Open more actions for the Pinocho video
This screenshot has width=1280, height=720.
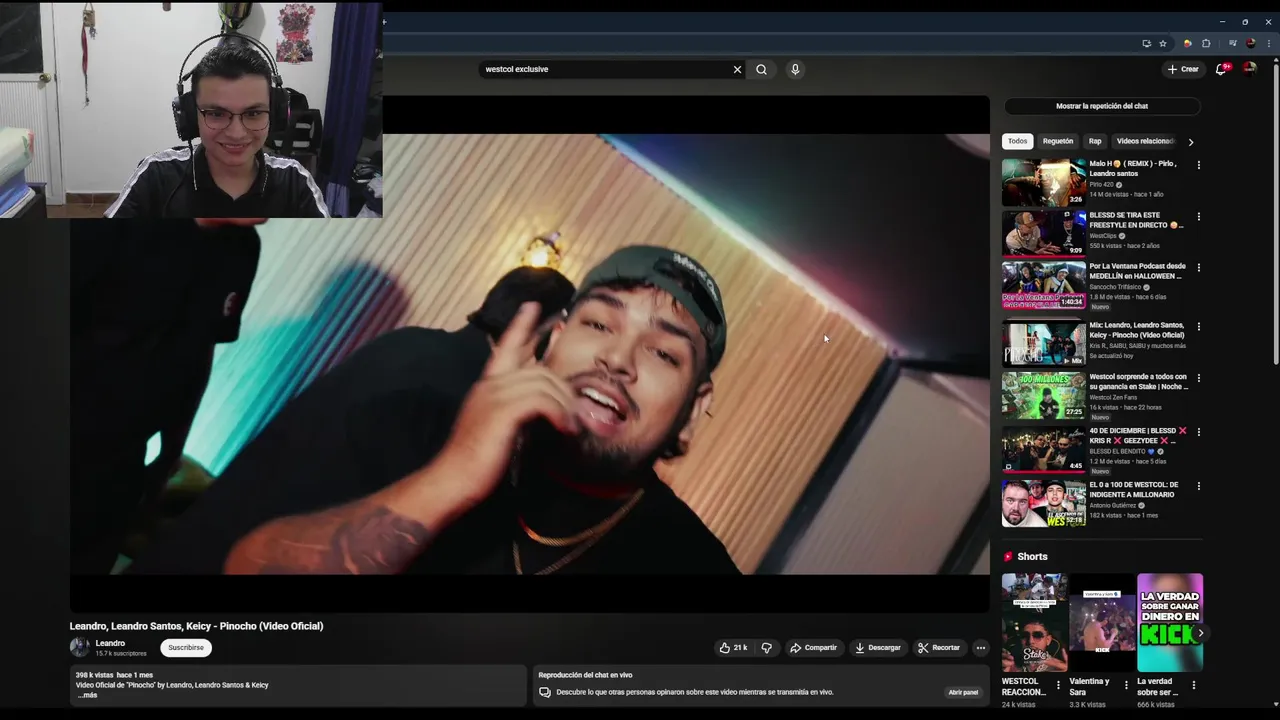click(x=980, y=648)
